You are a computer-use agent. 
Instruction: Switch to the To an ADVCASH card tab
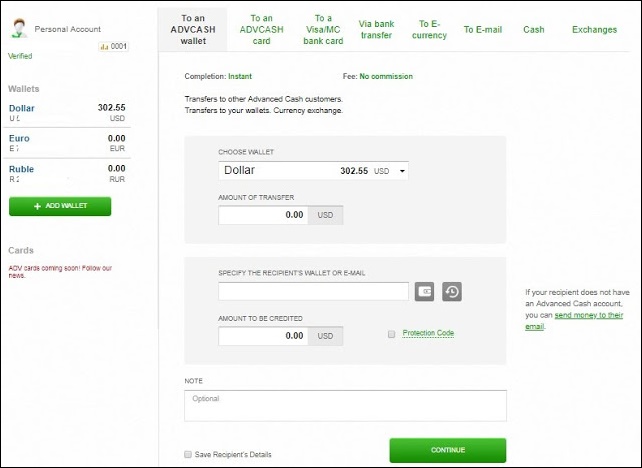(262, 29)
